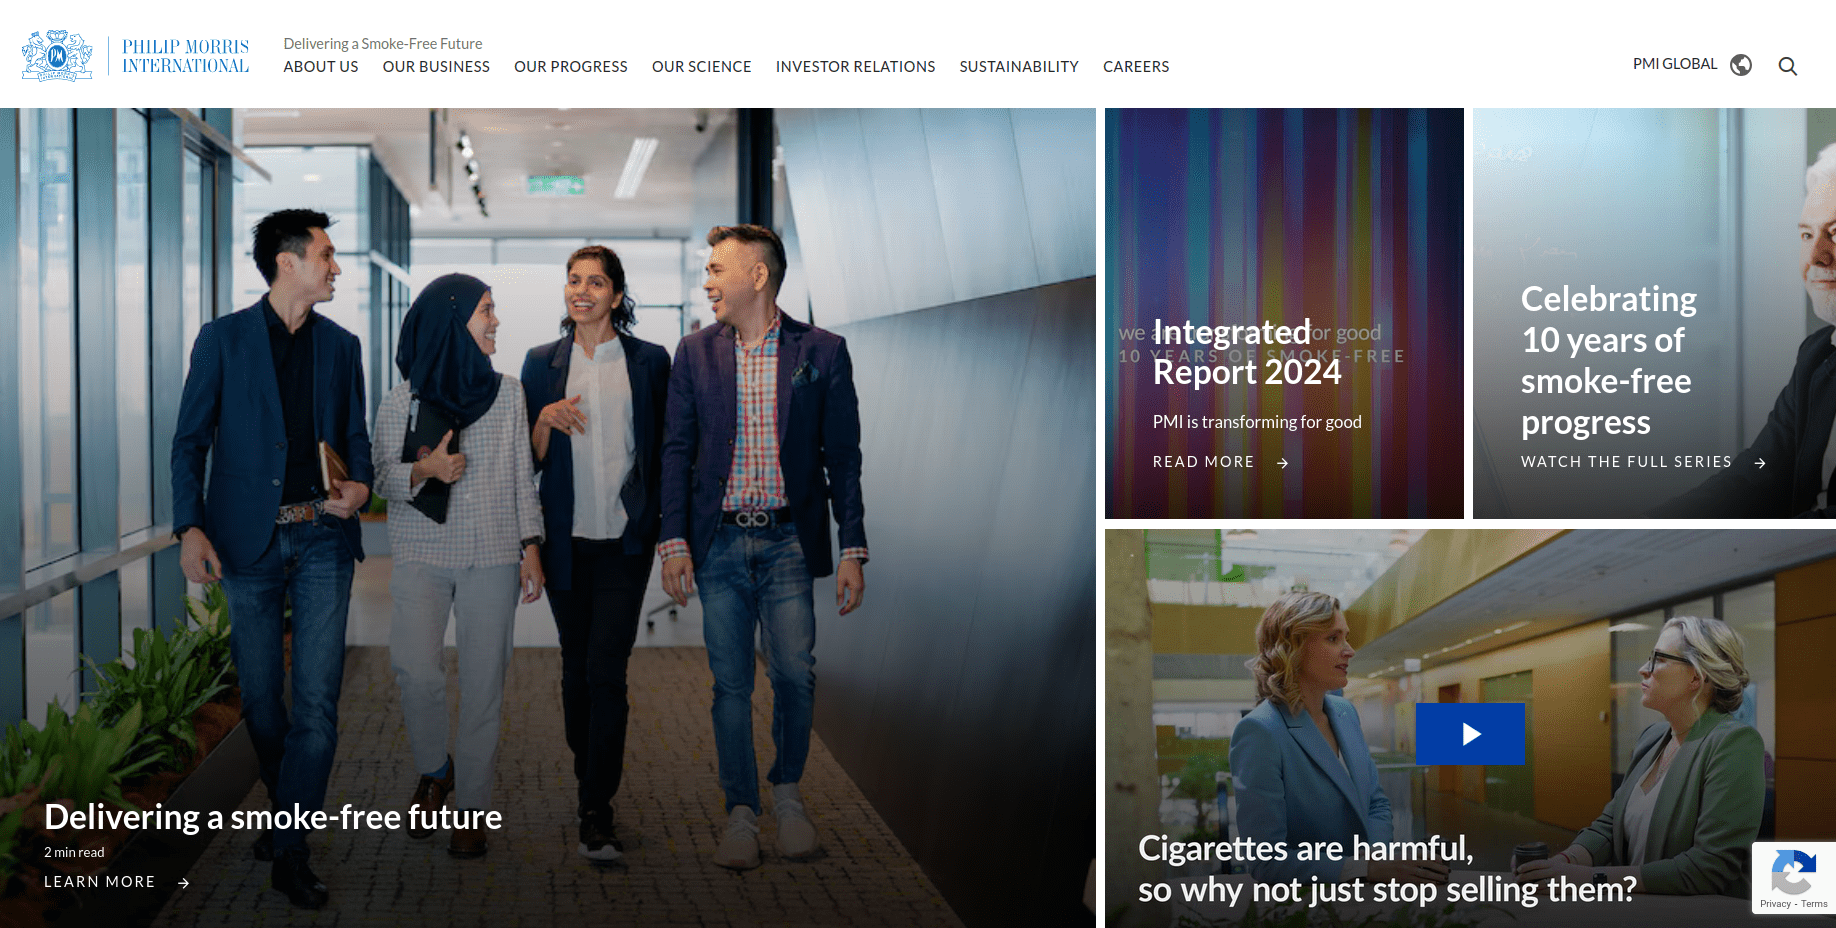Open the Delivering a smoke-free future headline
1836x928 pixels.
[273, 817]
